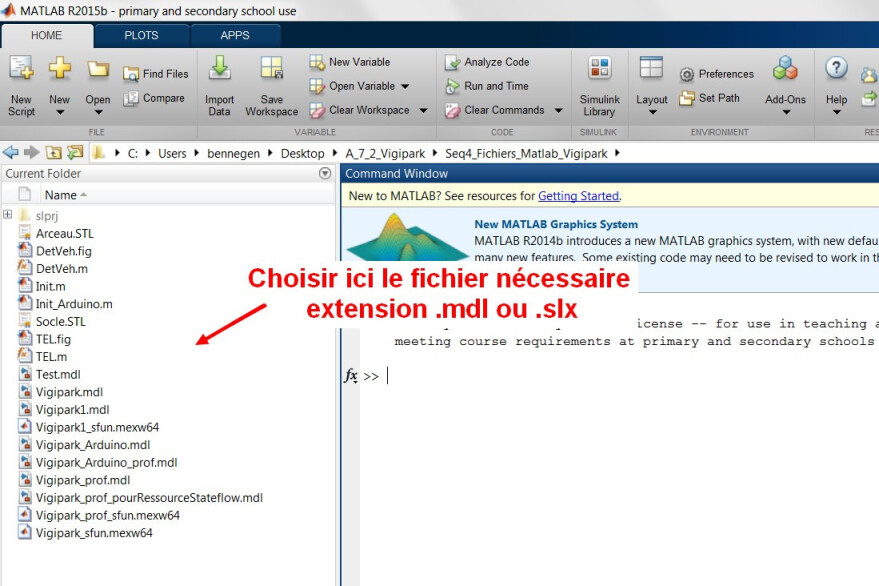Image resolution: width=879 pixels, height=586 pixels.
Task: Switch to the APPS tab
Action: tap(235, 35)
